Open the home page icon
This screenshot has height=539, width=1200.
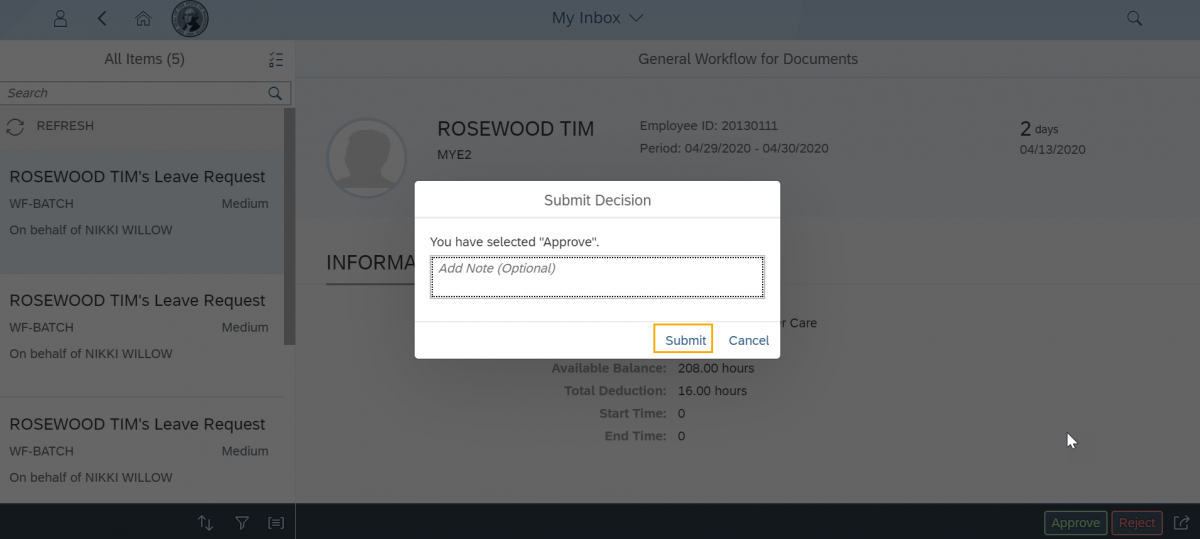click(x=143, y=18)
